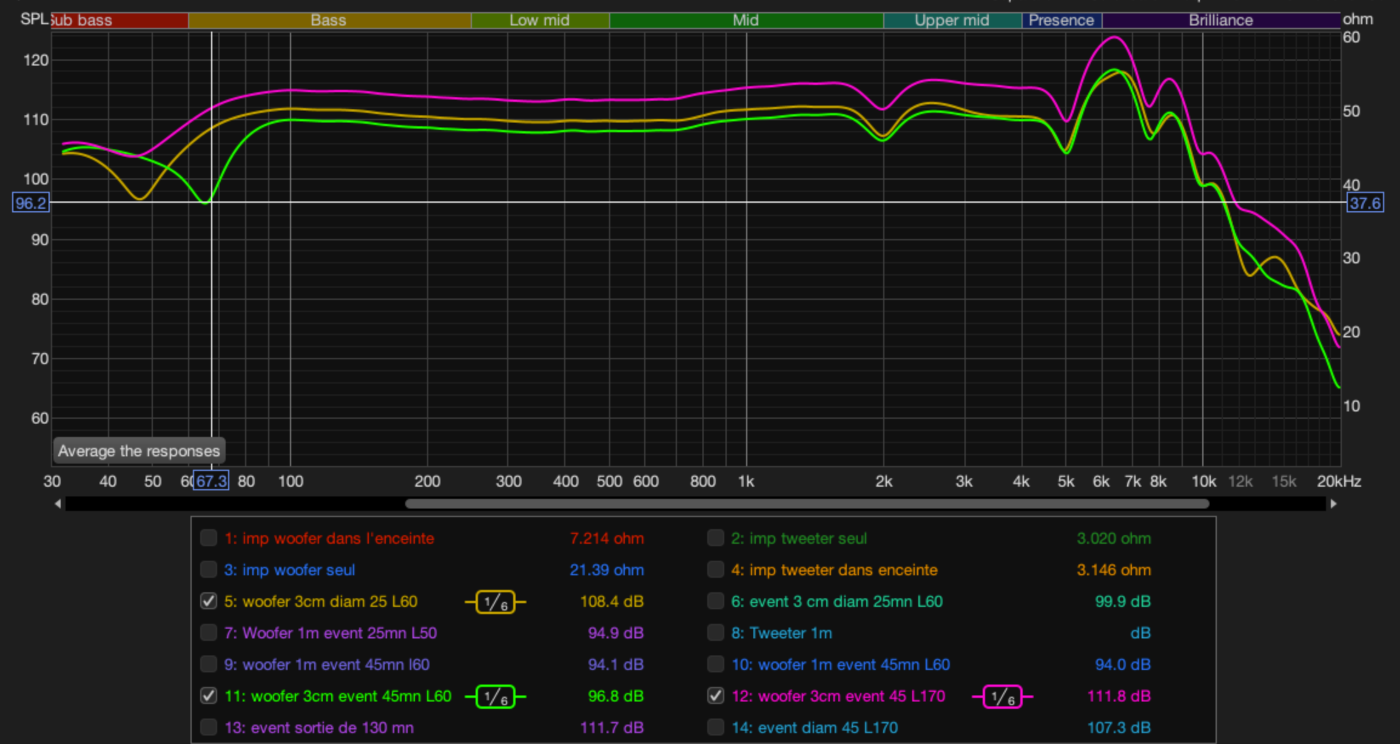
Task: Uncheck trace 12: woofer 3cm event 45 L170
Action: coord(715,696)
